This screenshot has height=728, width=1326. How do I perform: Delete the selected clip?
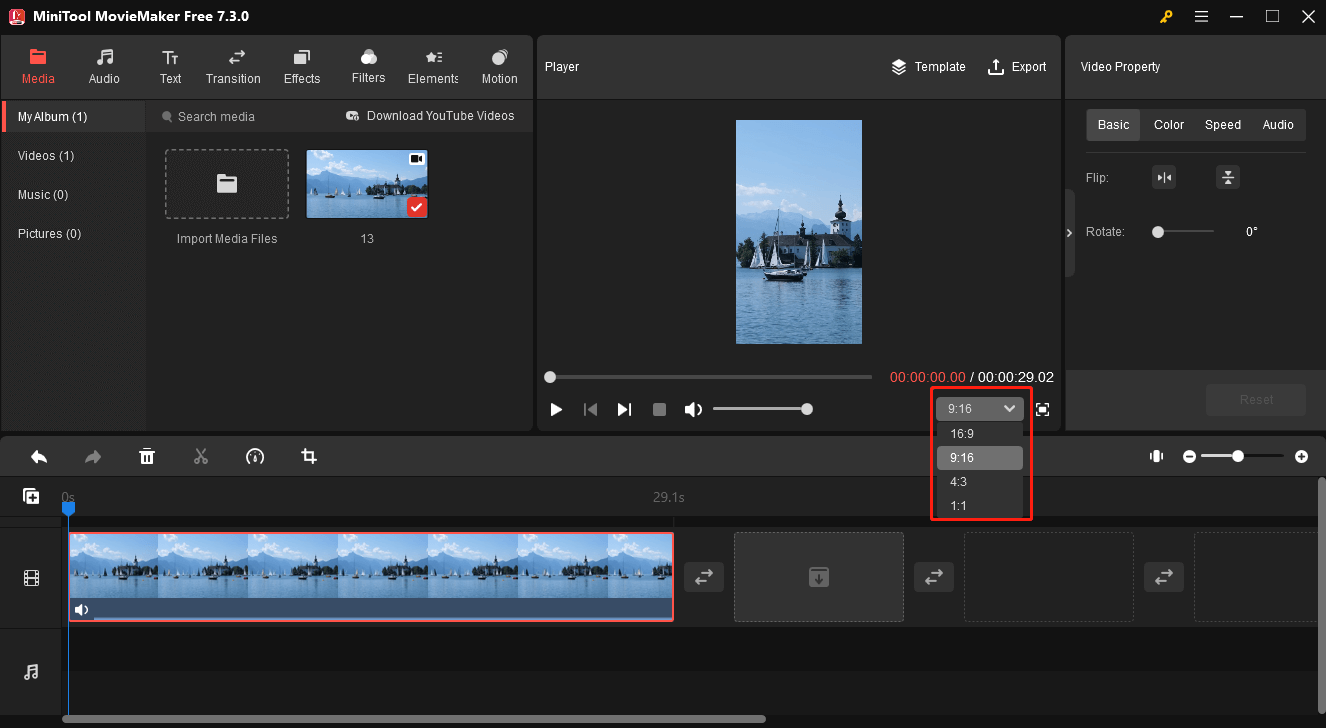[x=147, y=457]
